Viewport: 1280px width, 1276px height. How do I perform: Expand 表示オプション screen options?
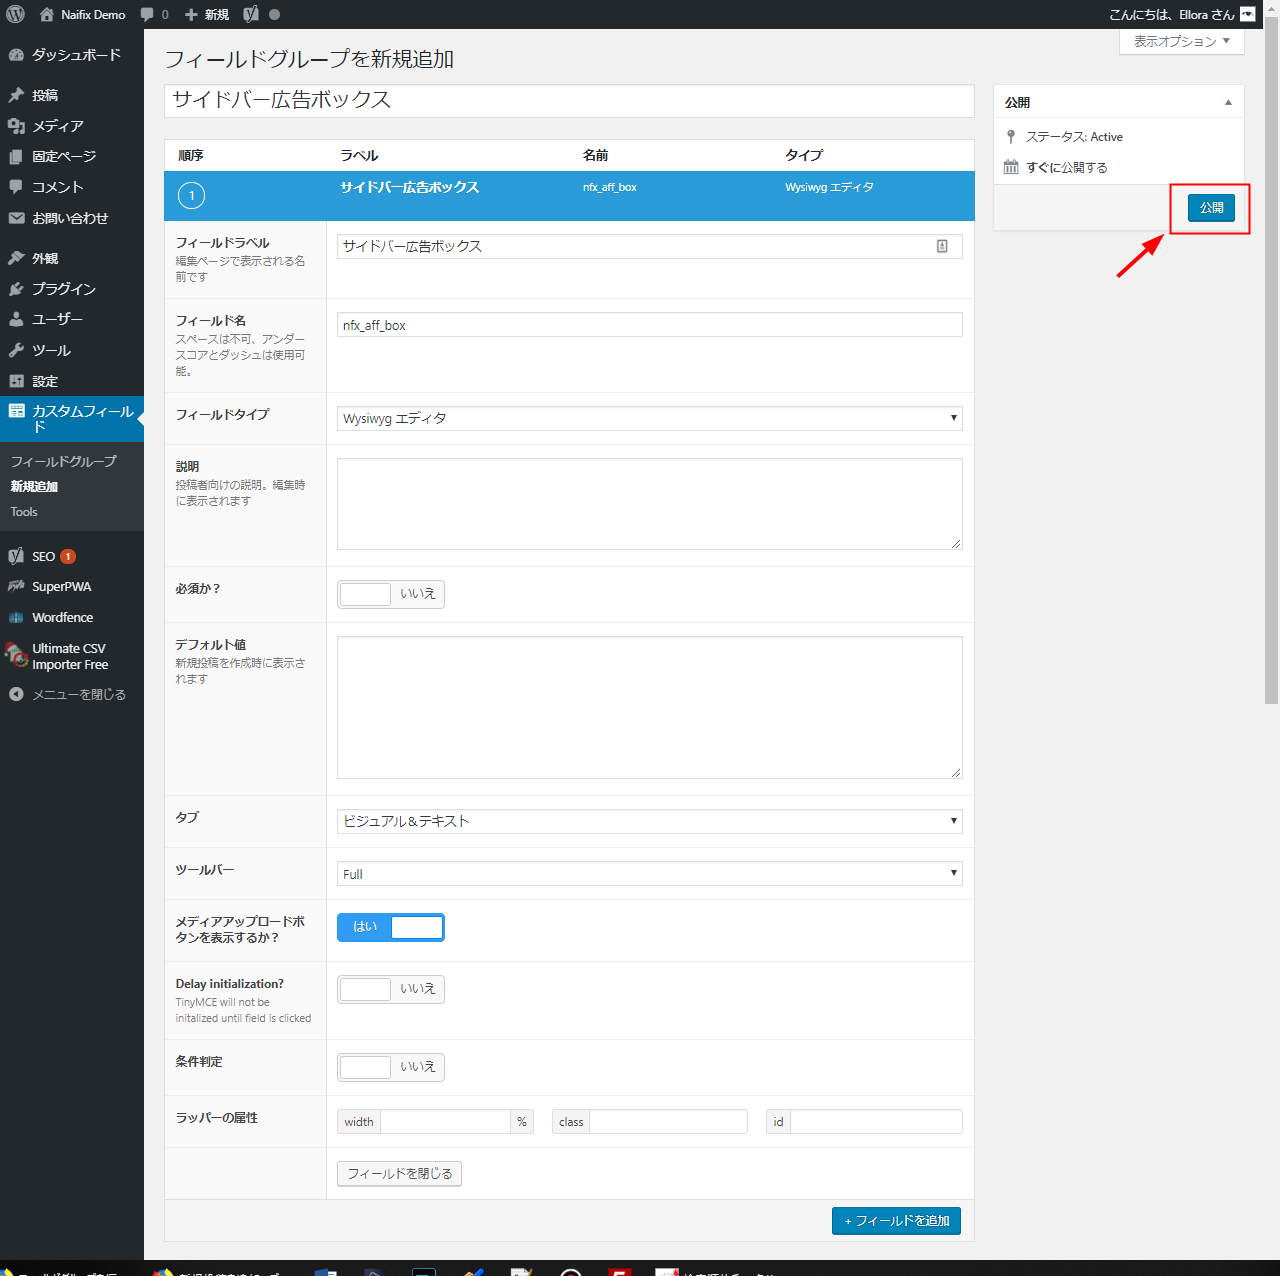[x=1182, y=41]
